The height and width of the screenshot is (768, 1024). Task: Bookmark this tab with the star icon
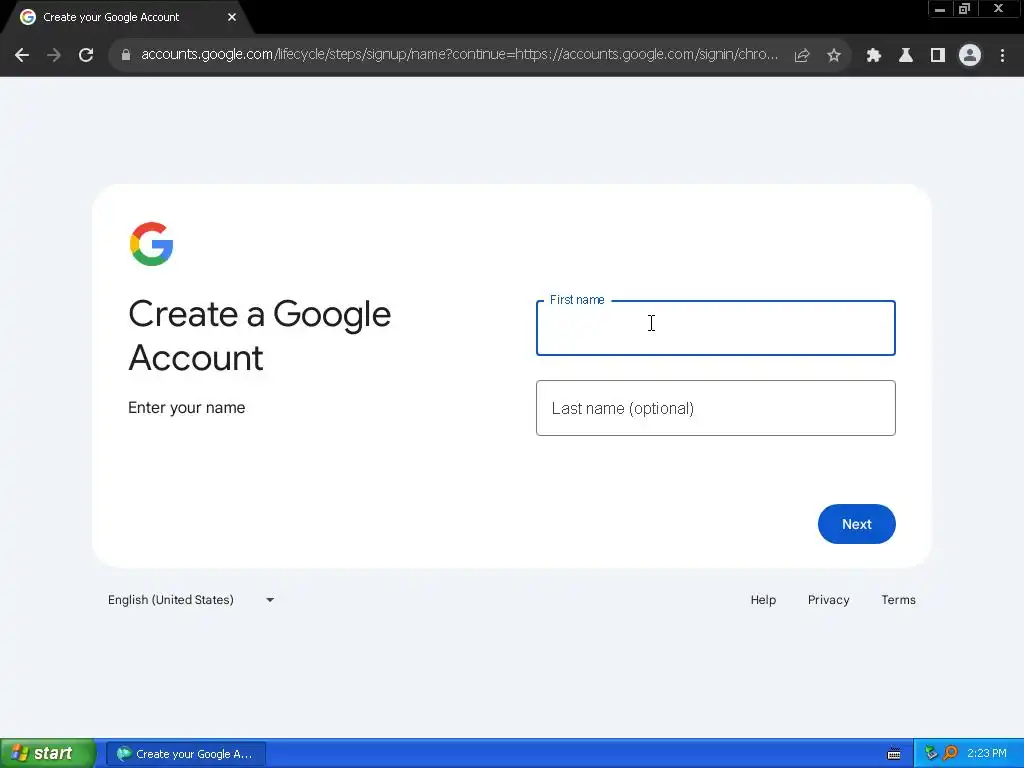point(834,56)
